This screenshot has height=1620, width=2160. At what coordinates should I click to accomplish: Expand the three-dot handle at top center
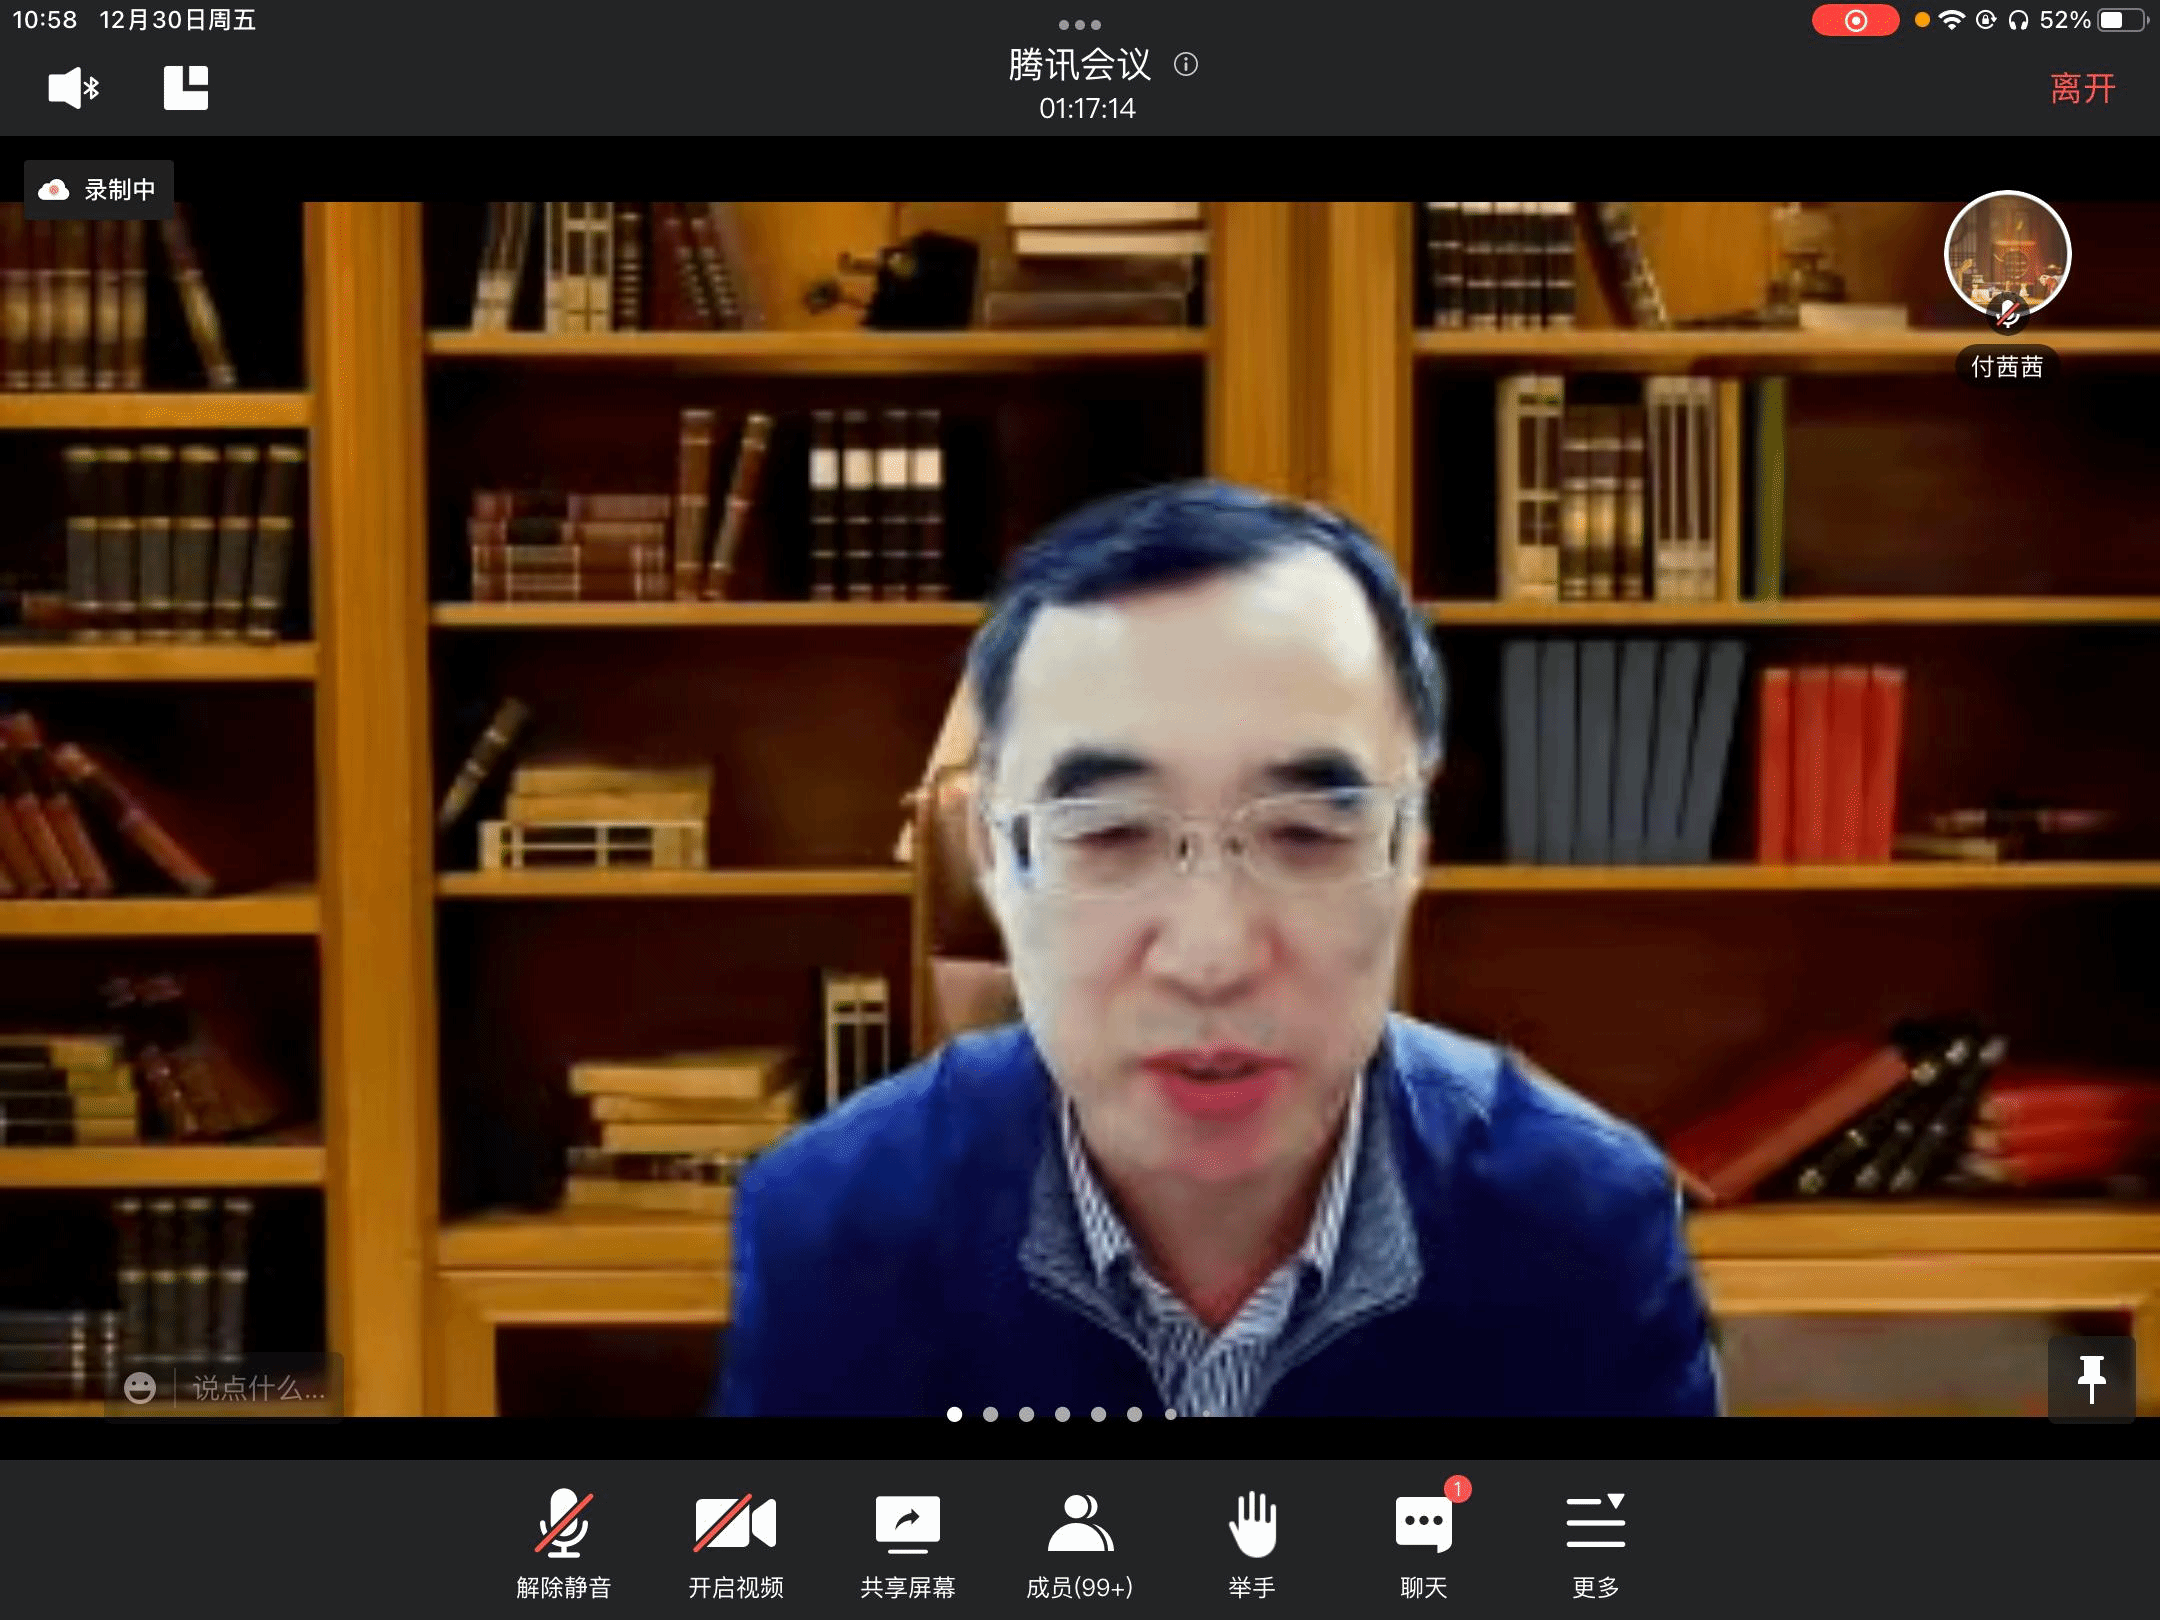click(1080, 24)
